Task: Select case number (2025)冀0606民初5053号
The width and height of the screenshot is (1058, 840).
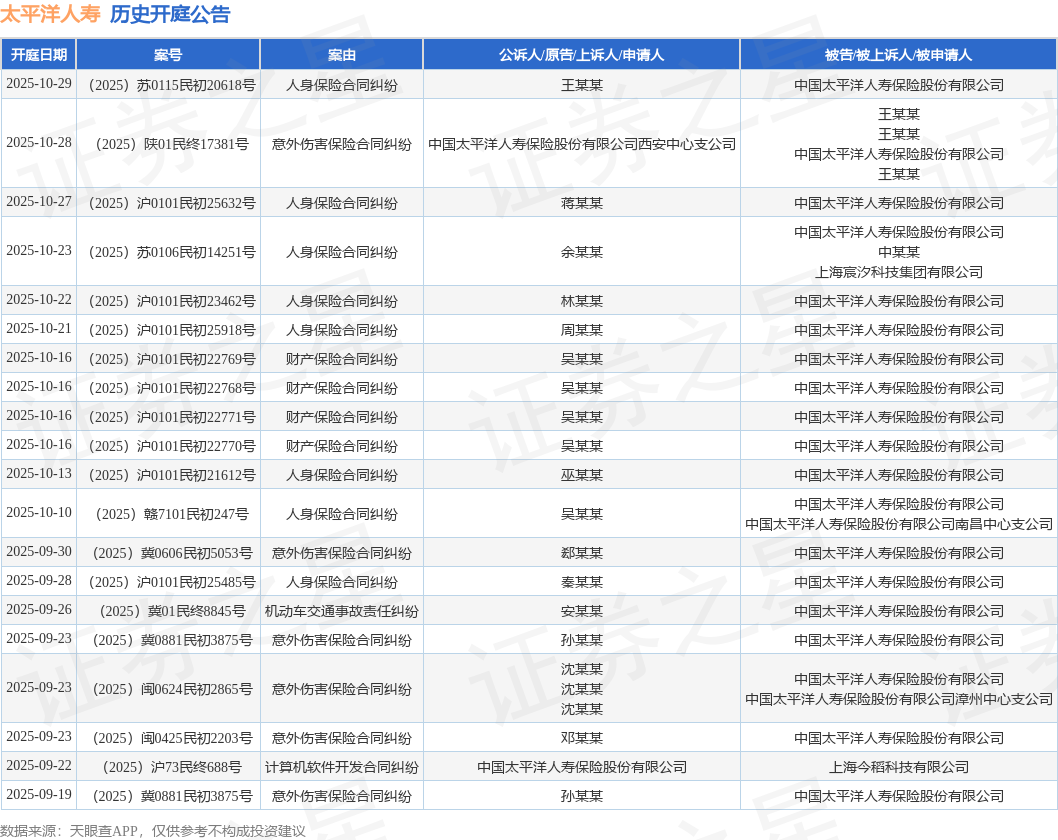Action: click(x=172, y=553)
